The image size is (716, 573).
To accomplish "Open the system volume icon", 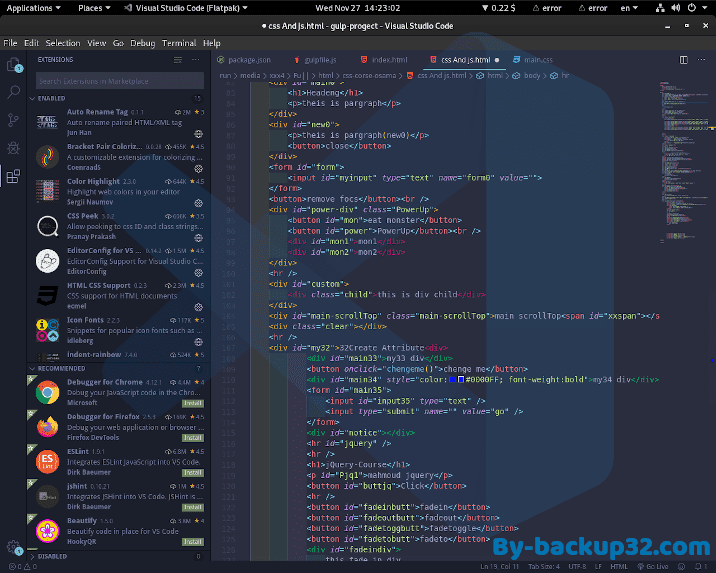I will coord(676,8).
